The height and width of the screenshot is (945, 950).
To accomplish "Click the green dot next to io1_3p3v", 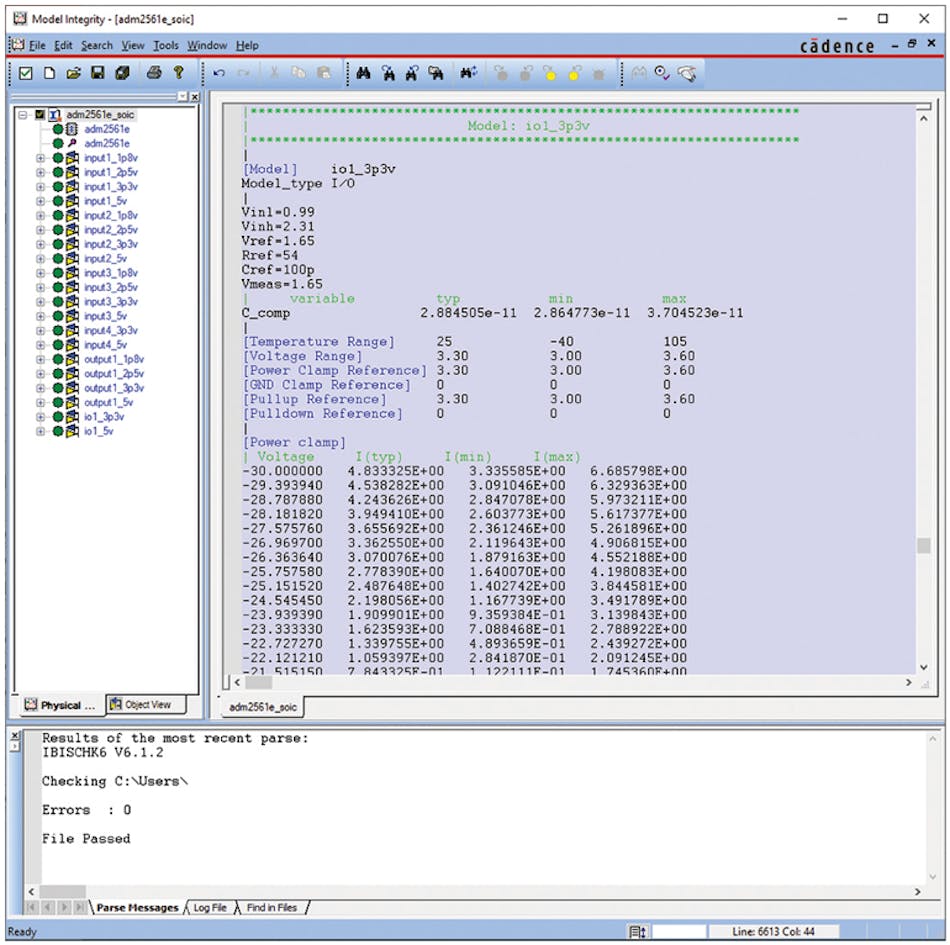I will coord(58,416).
